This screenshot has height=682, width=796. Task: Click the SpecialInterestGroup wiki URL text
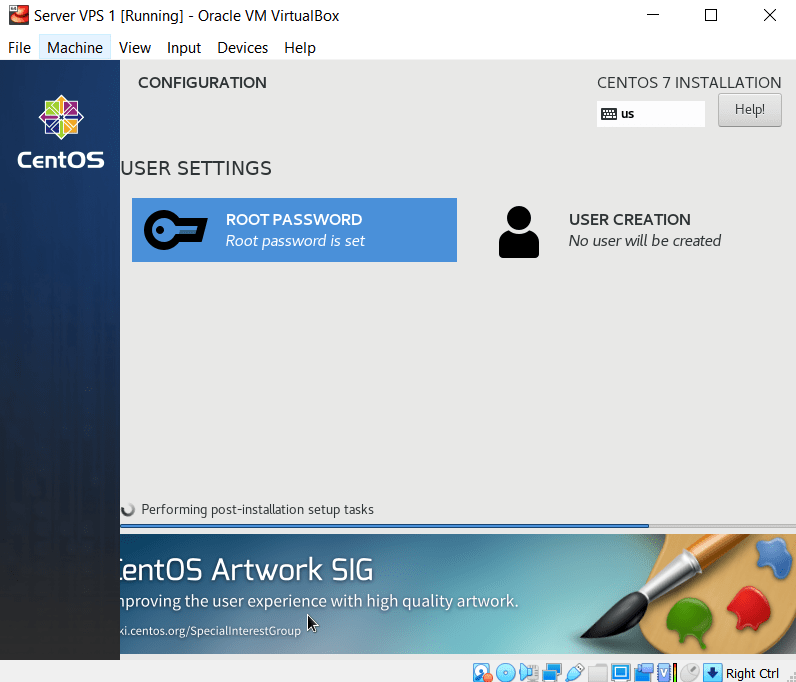[211, 631]
